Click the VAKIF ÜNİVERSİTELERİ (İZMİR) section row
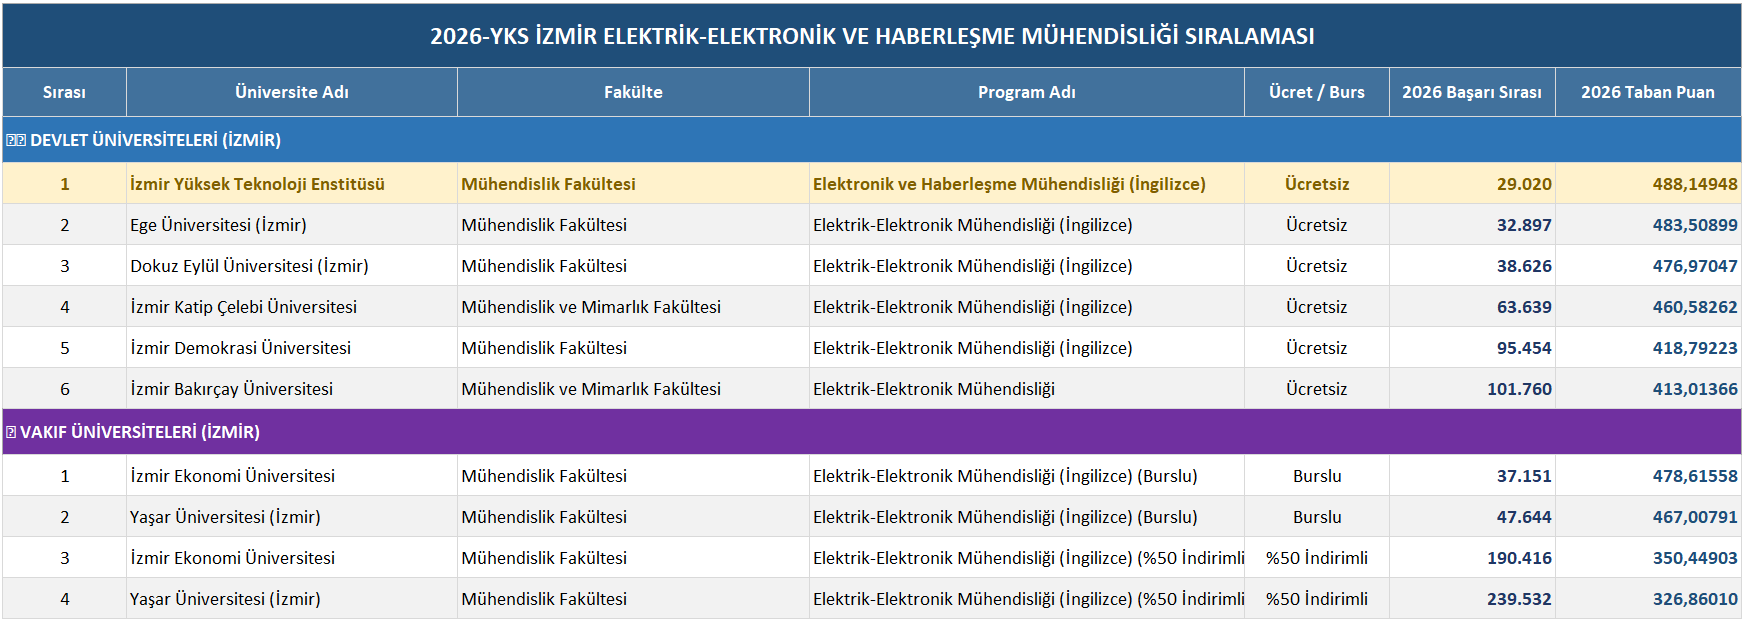This screenshot has height=623, width=1745. tap(872, 432)
